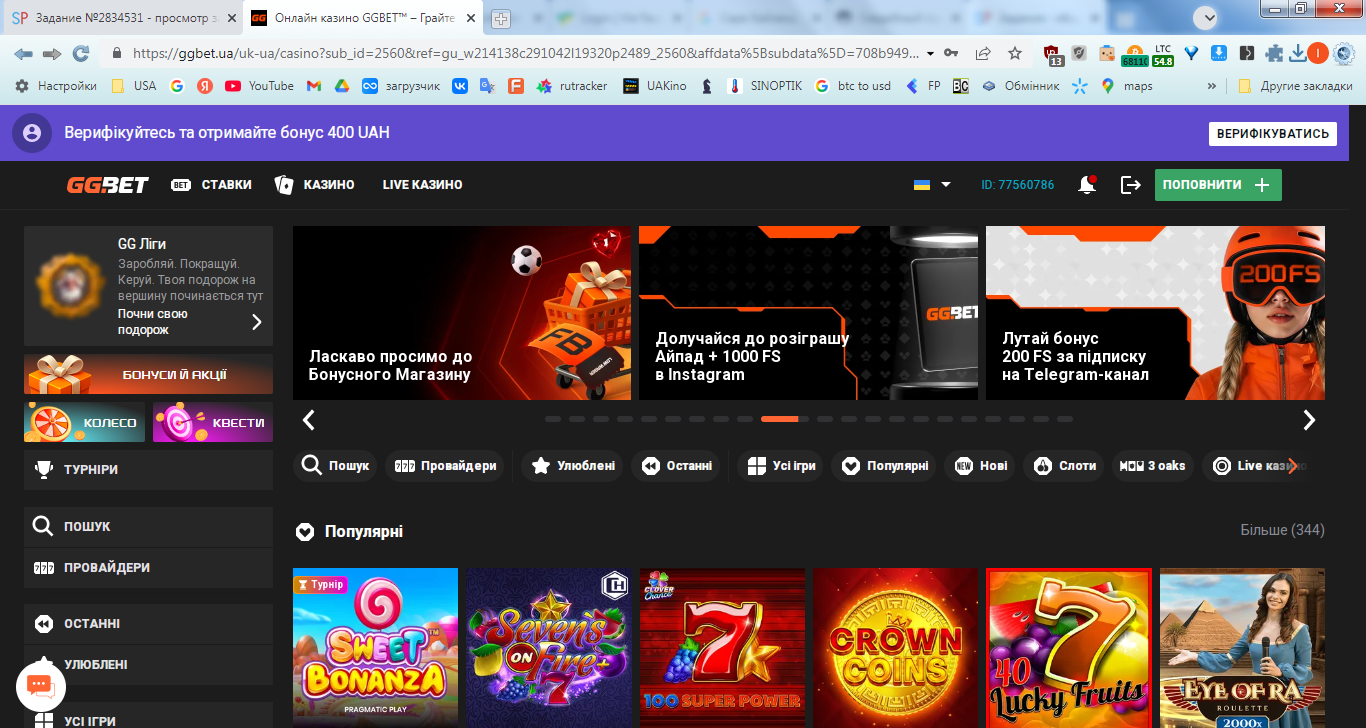Click the GGBET logo
This screenshot has height=728, width=1366.
(x=108, y=185)
